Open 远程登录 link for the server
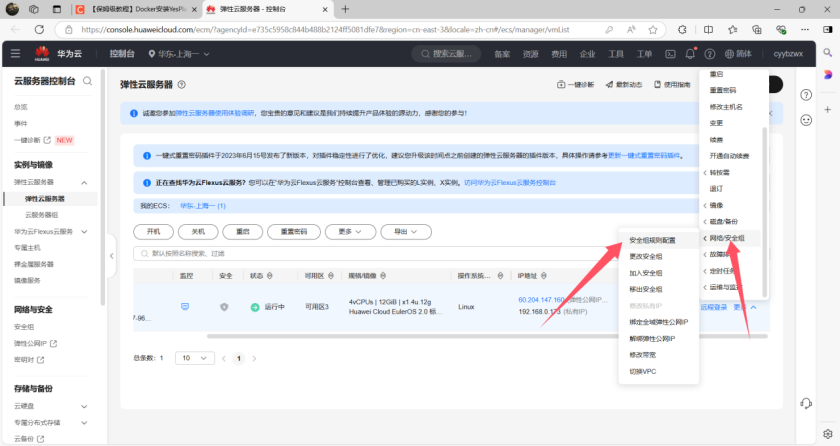Viewport: 840px width, 446px height. [714, 307]
